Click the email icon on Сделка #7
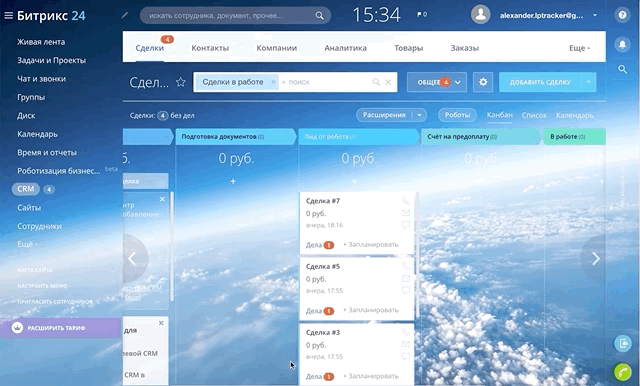640x386 pixels. (x=405, y=213)
